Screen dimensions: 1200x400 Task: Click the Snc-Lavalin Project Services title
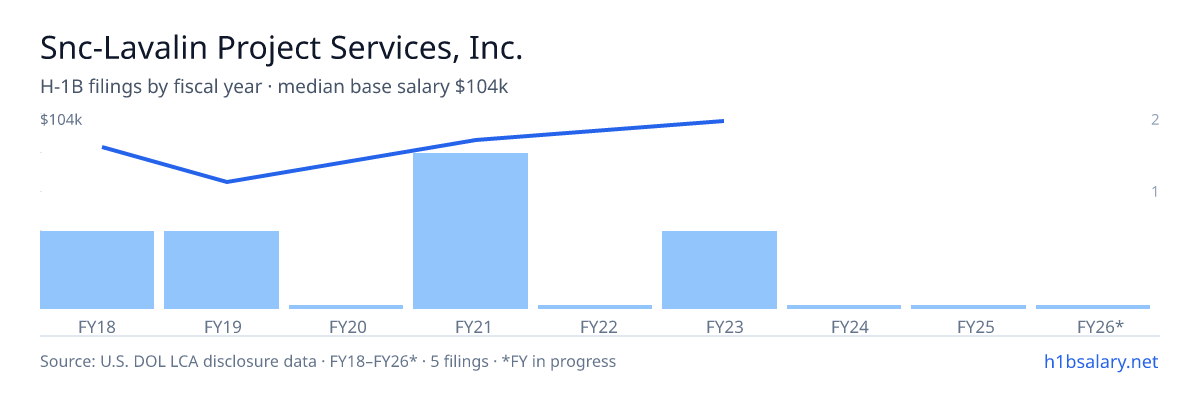tap(281, 47)
